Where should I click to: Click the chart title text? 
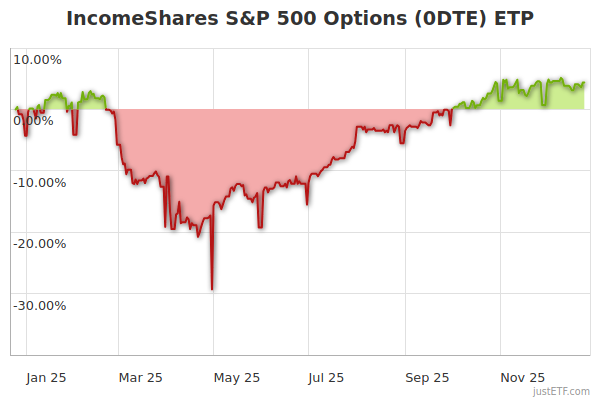coord(299,19)
